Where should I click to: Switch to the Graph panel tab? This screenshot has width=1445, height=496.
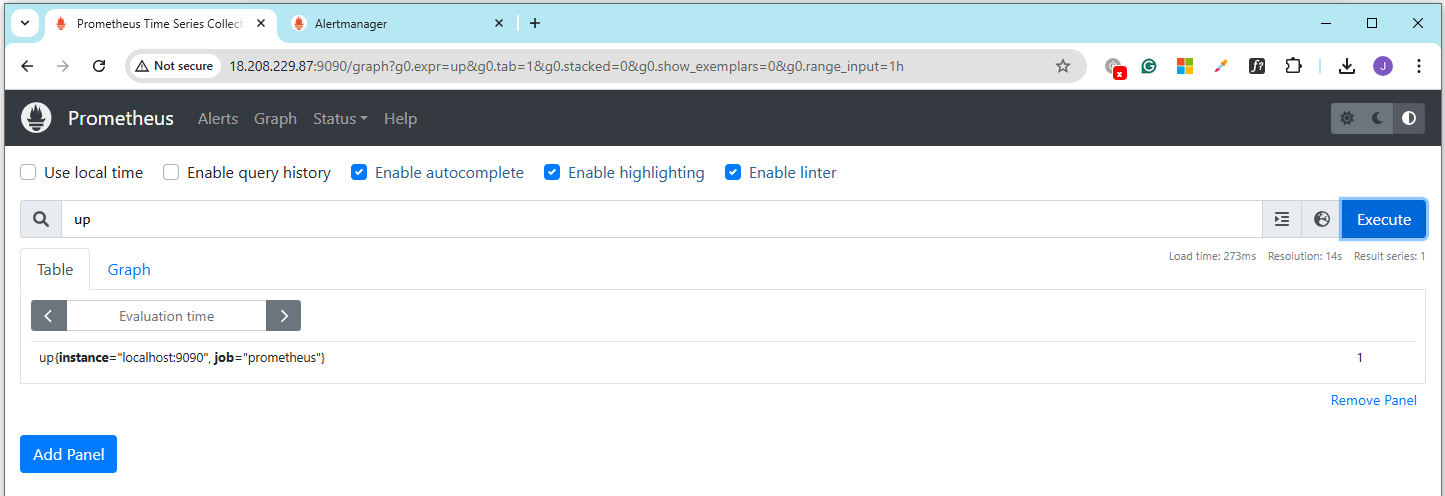[129, 269]
